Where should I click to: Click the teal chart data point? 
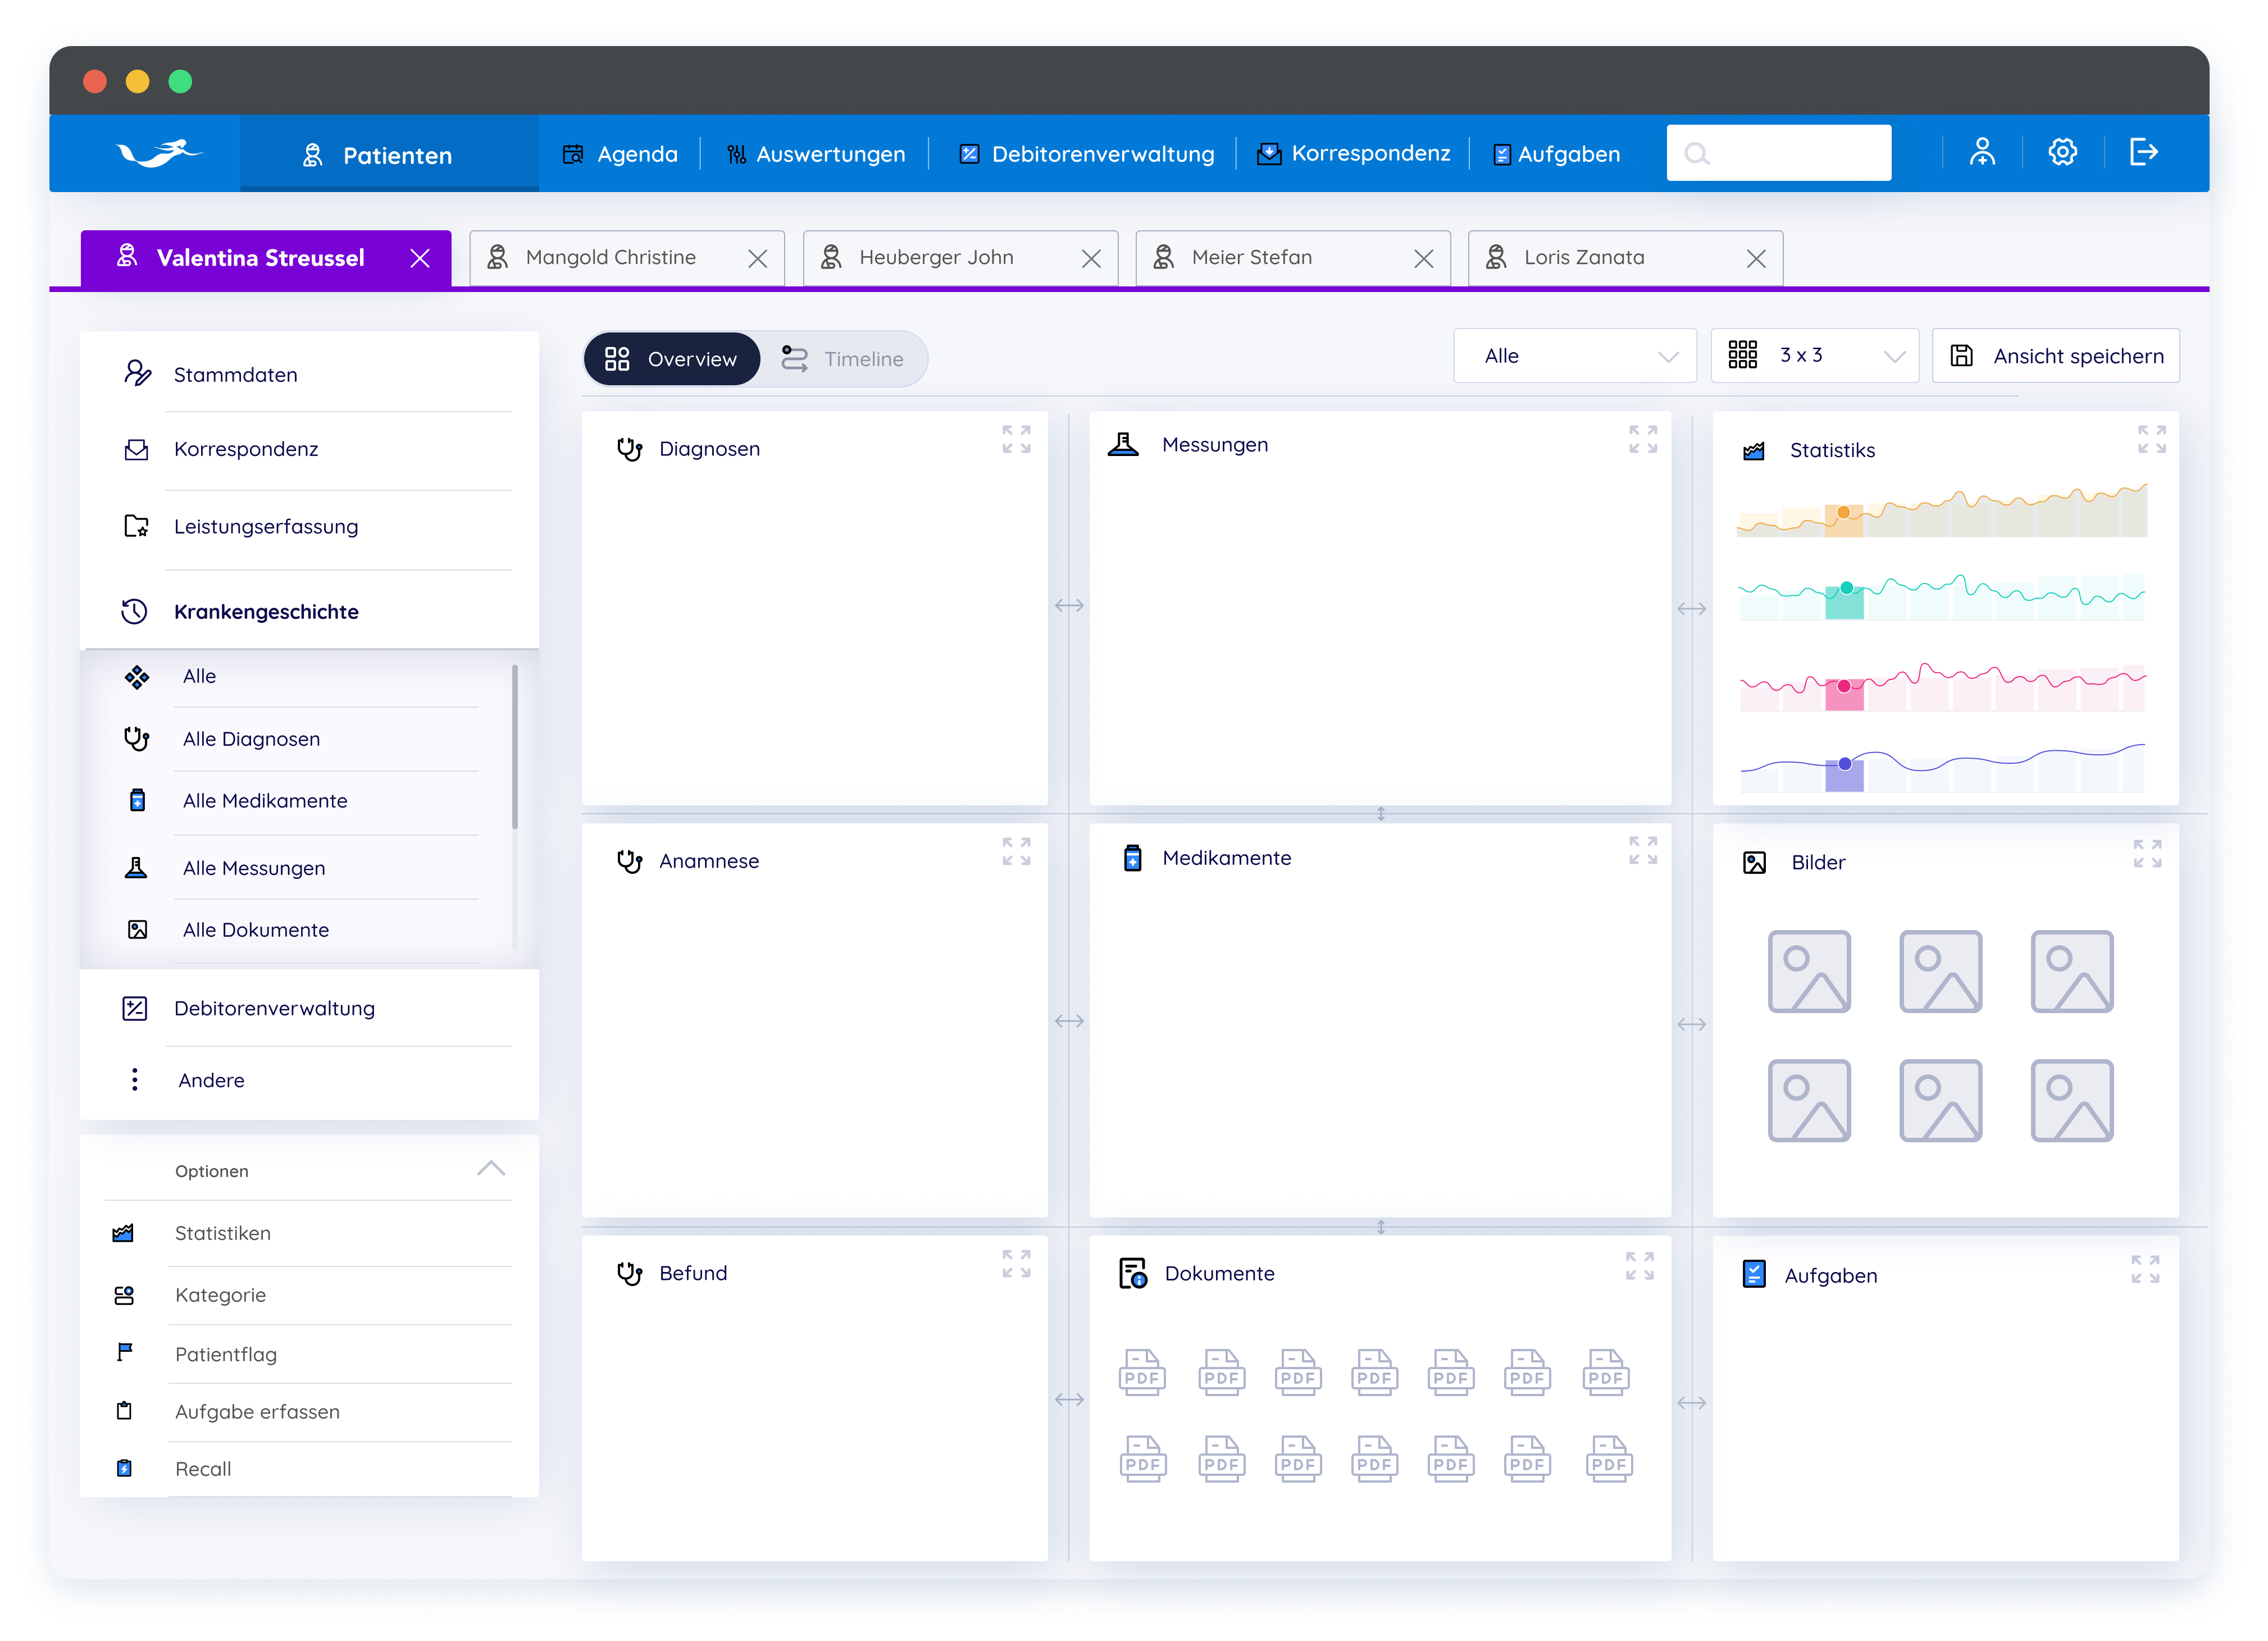1846,588
